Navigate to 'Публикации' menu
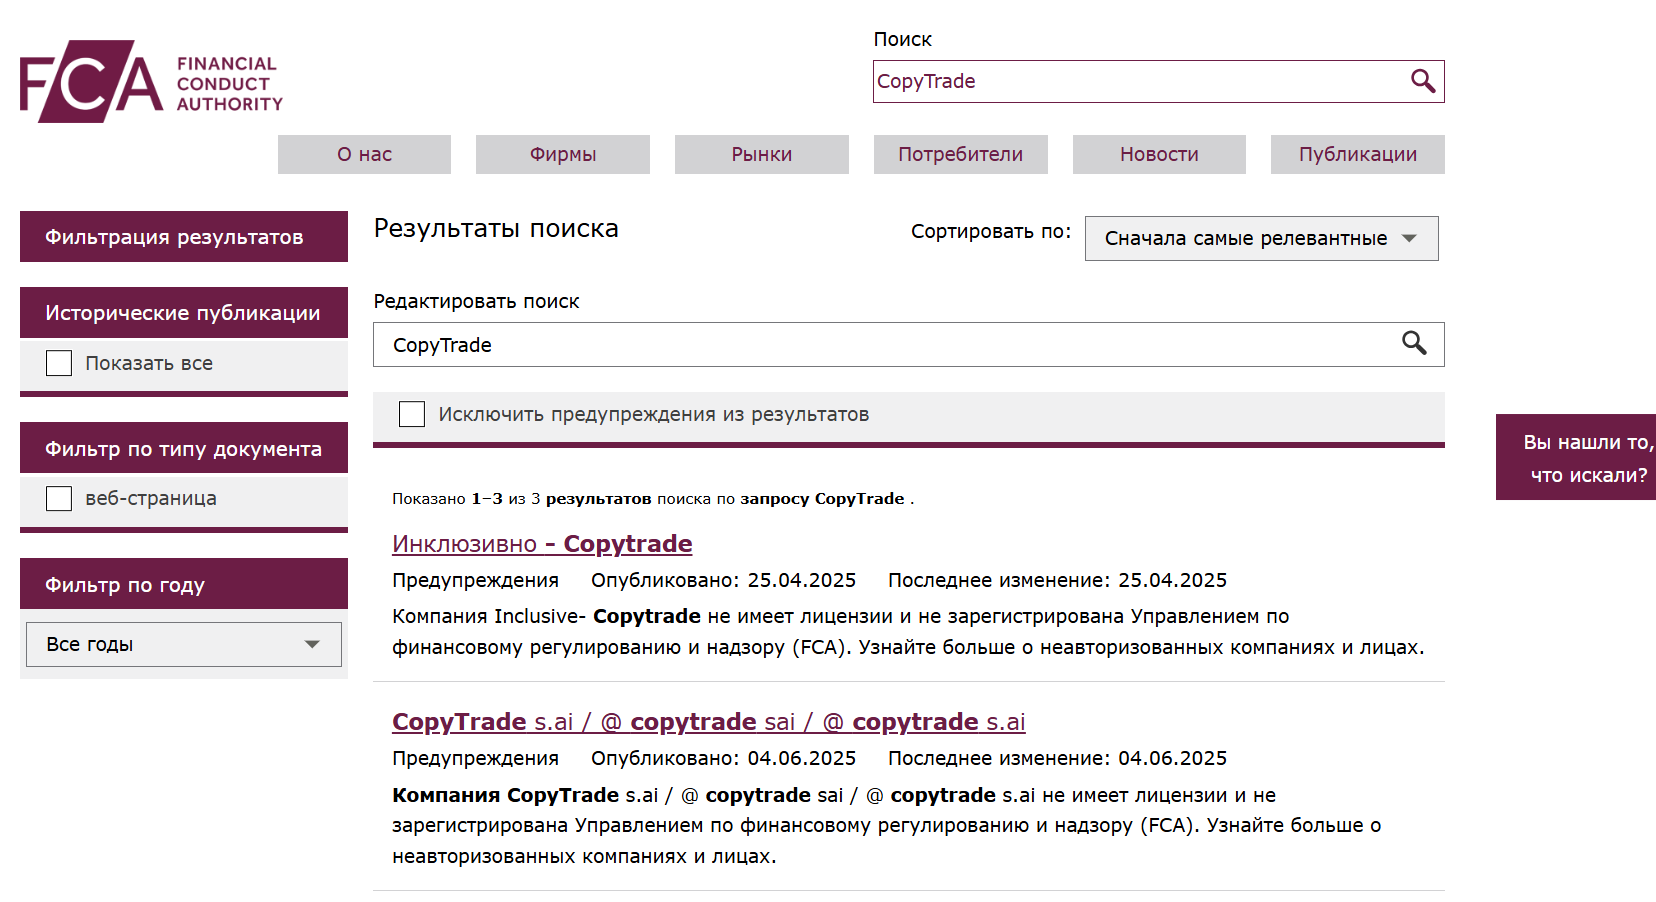The width and height of the screenshot is (1656, 902). click(1357, 155)
